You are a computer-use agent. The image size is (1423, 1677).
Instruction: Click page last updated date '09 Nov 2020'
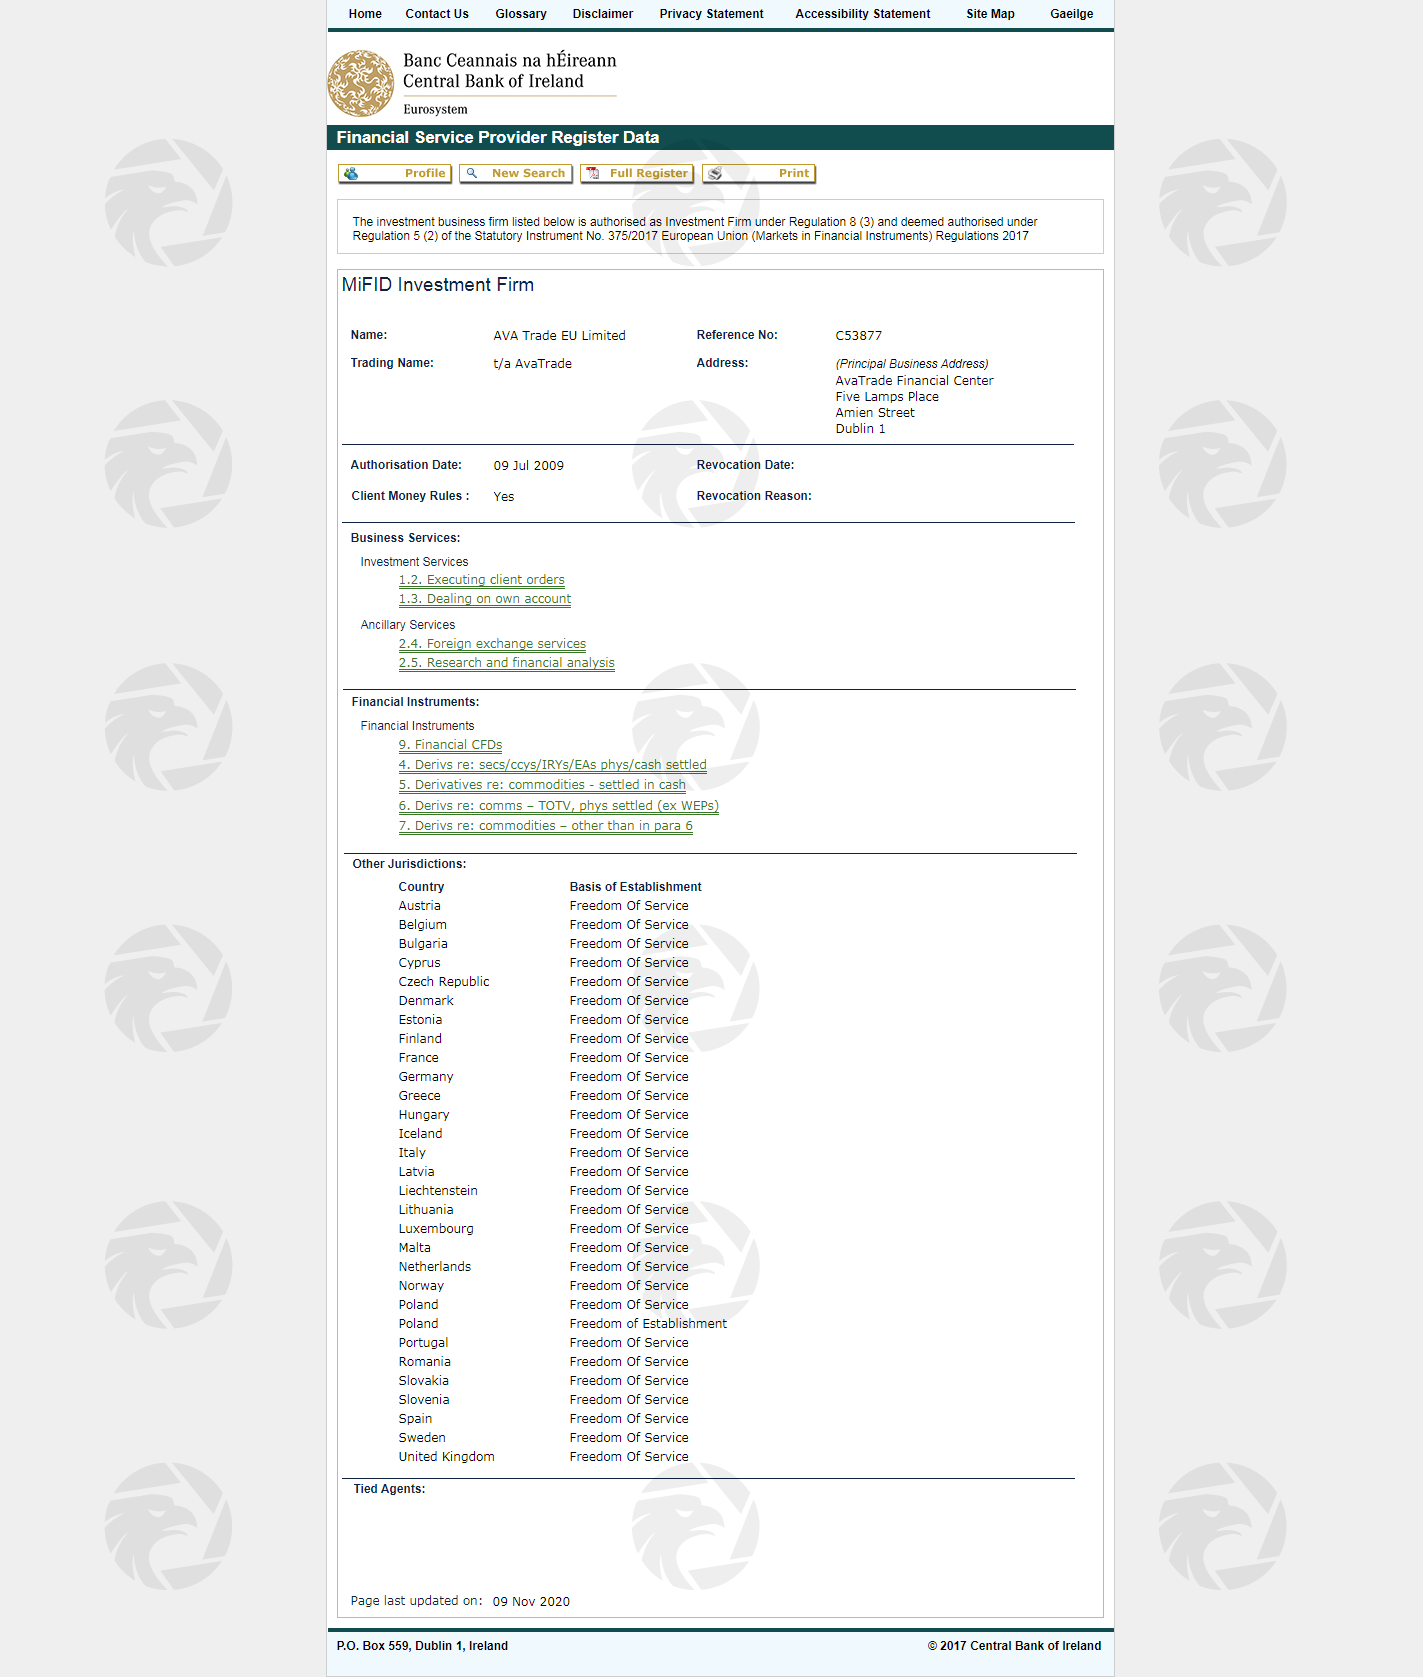[531, 1602]
